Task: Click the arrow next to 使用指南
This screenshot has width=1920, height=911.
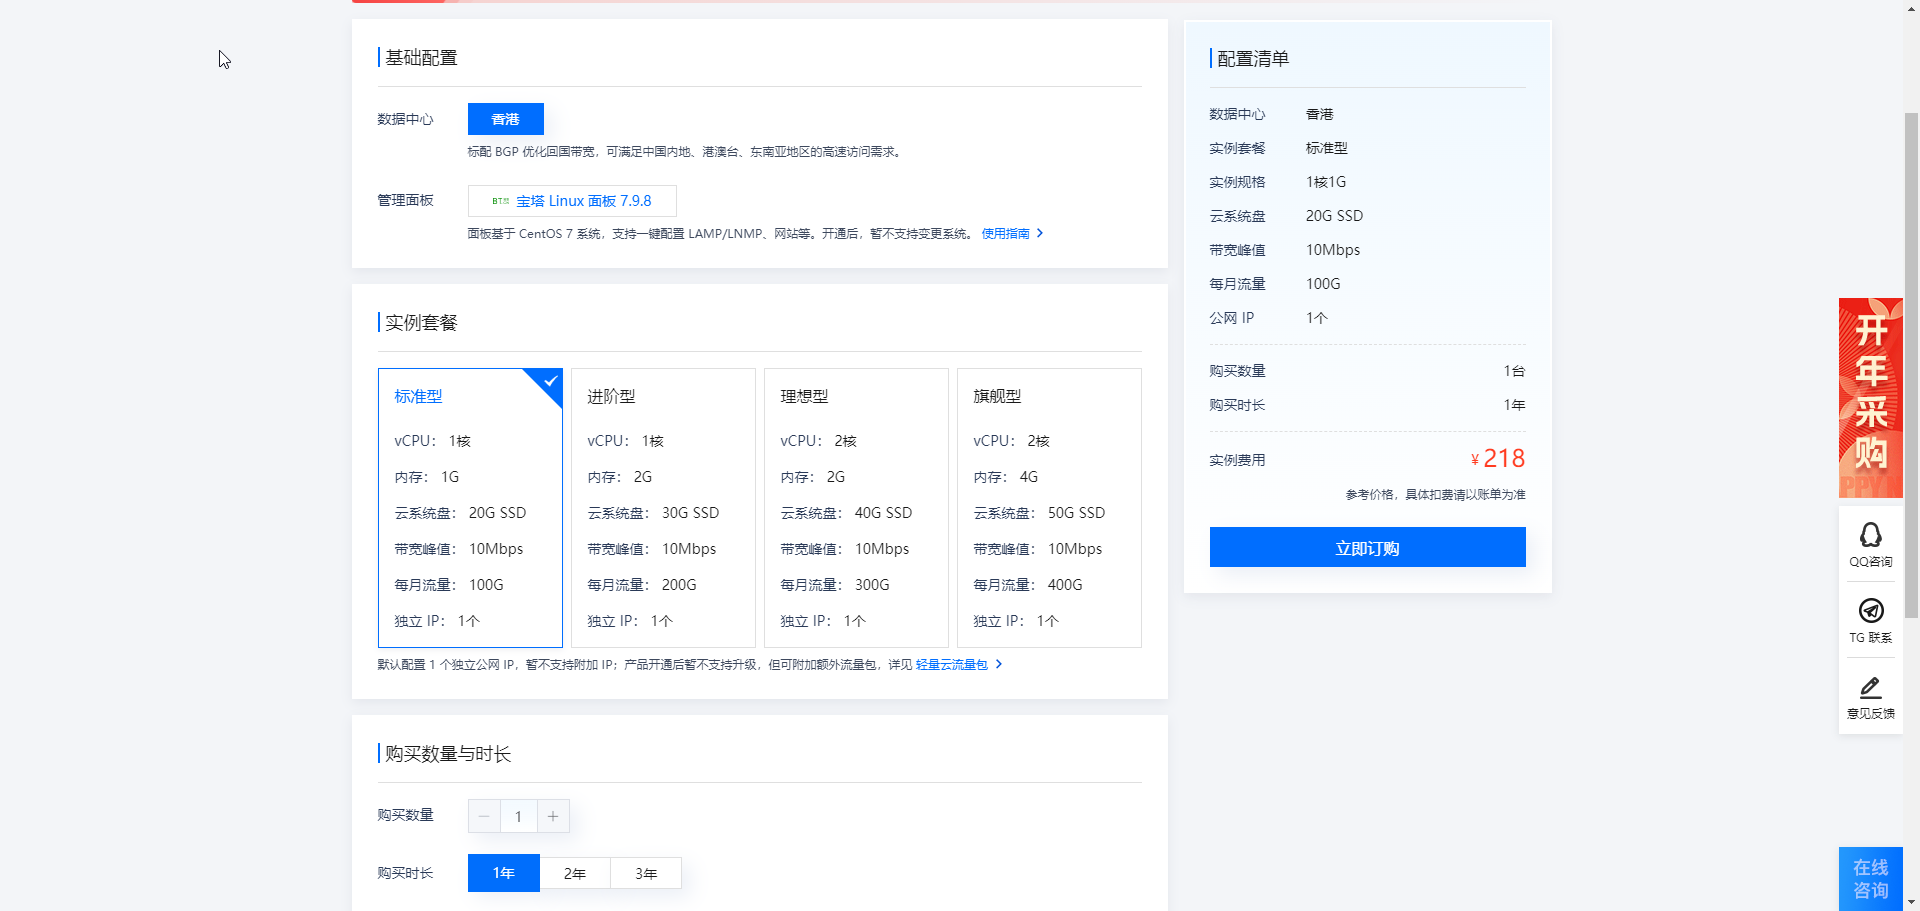Action: (x=1040, y=233)
